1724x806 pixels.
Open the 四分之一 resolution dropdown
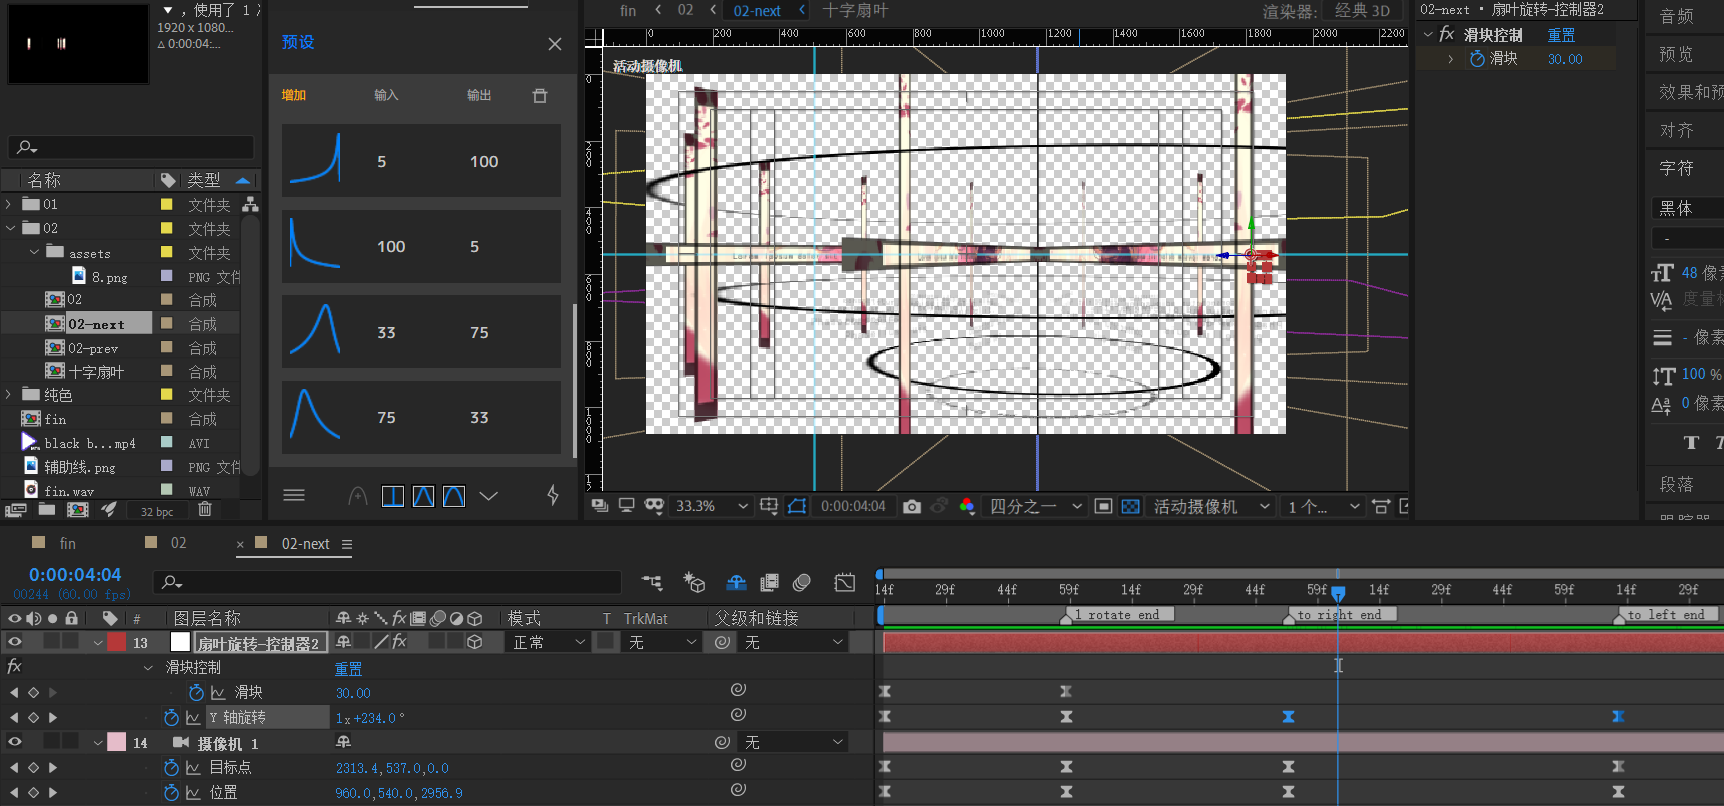point(1036,506)
